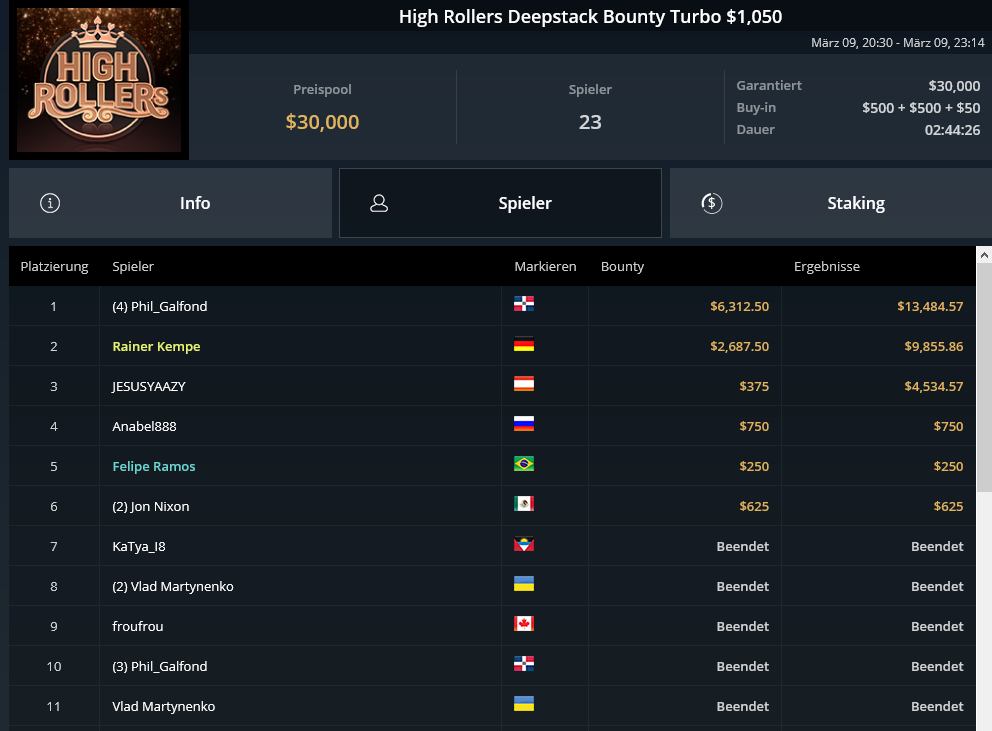Screen dimensions: 992x731
Task: Select player (2) Vlad Martynenko
Action: click(173, 586)
